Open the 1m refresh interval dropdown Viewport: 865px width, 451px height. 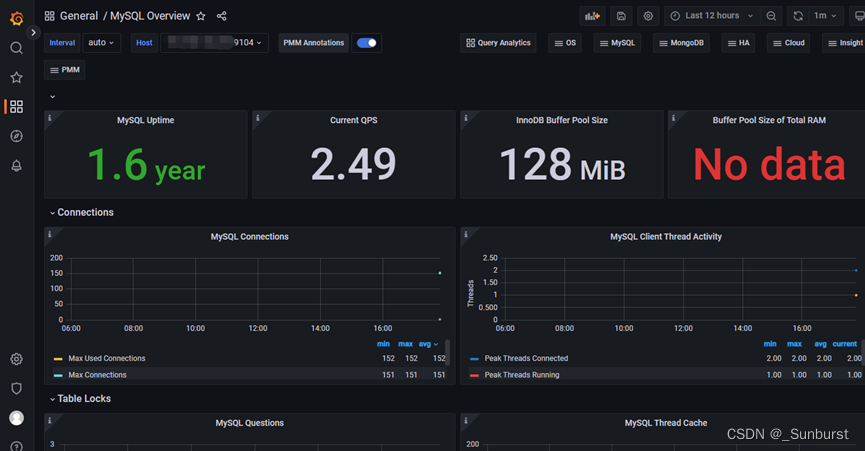(x=825, y=16)
